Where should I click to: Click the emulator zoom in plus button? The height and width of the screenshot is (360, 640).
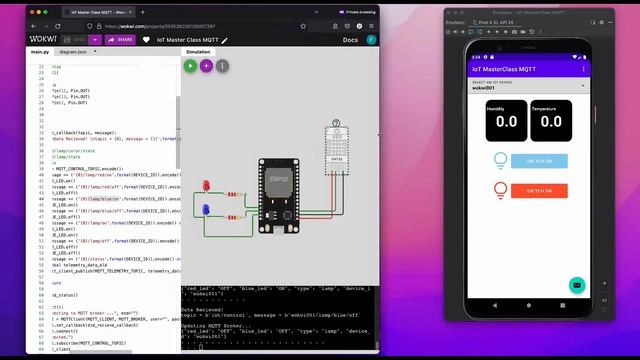(604, 283)
